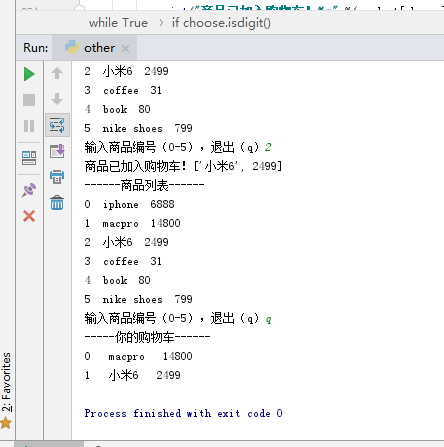Print the console output
Screen dimensions: 444x447
click(x=57, y=177)
